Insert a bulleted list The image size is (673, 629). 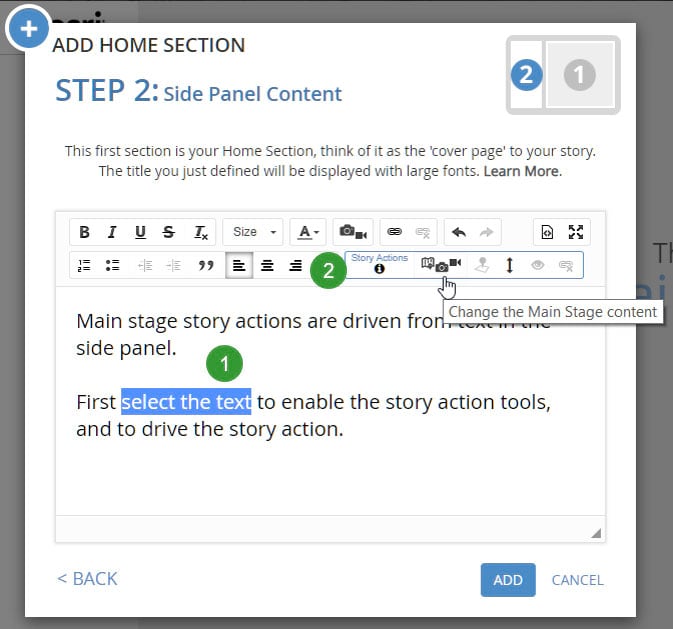tap(113, 265)
